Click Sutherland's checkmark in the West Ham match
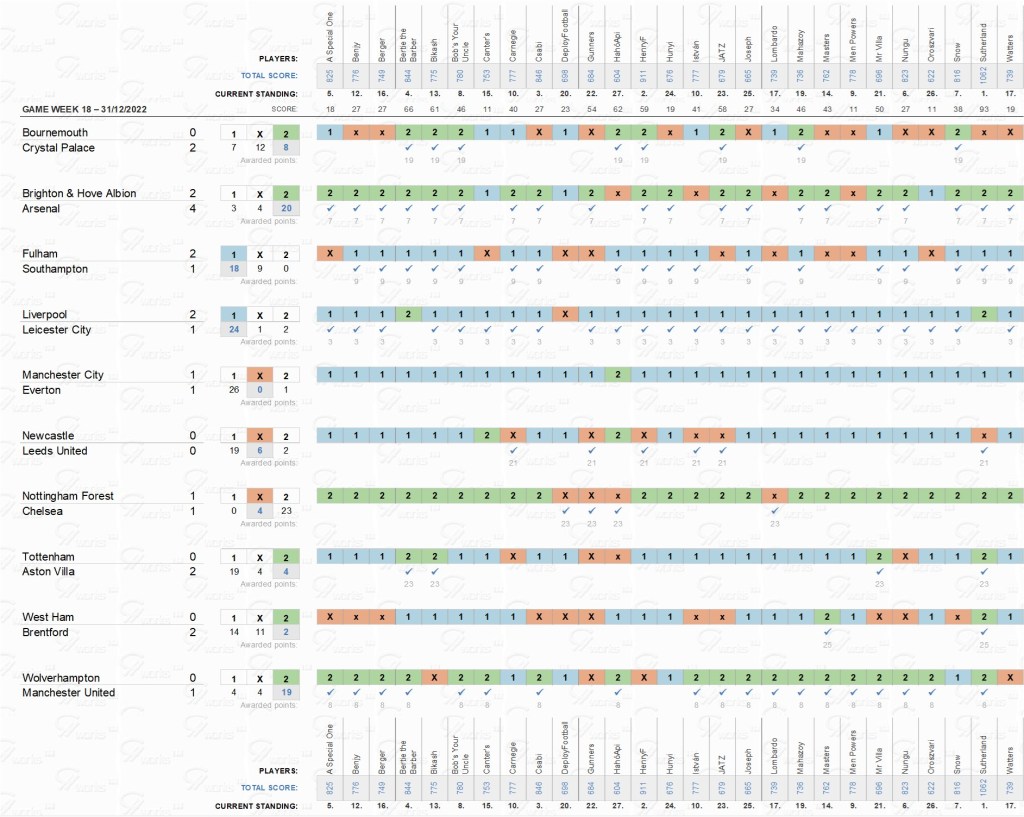The width and height of the screenshot is (1024, 817). click(985, 631)
